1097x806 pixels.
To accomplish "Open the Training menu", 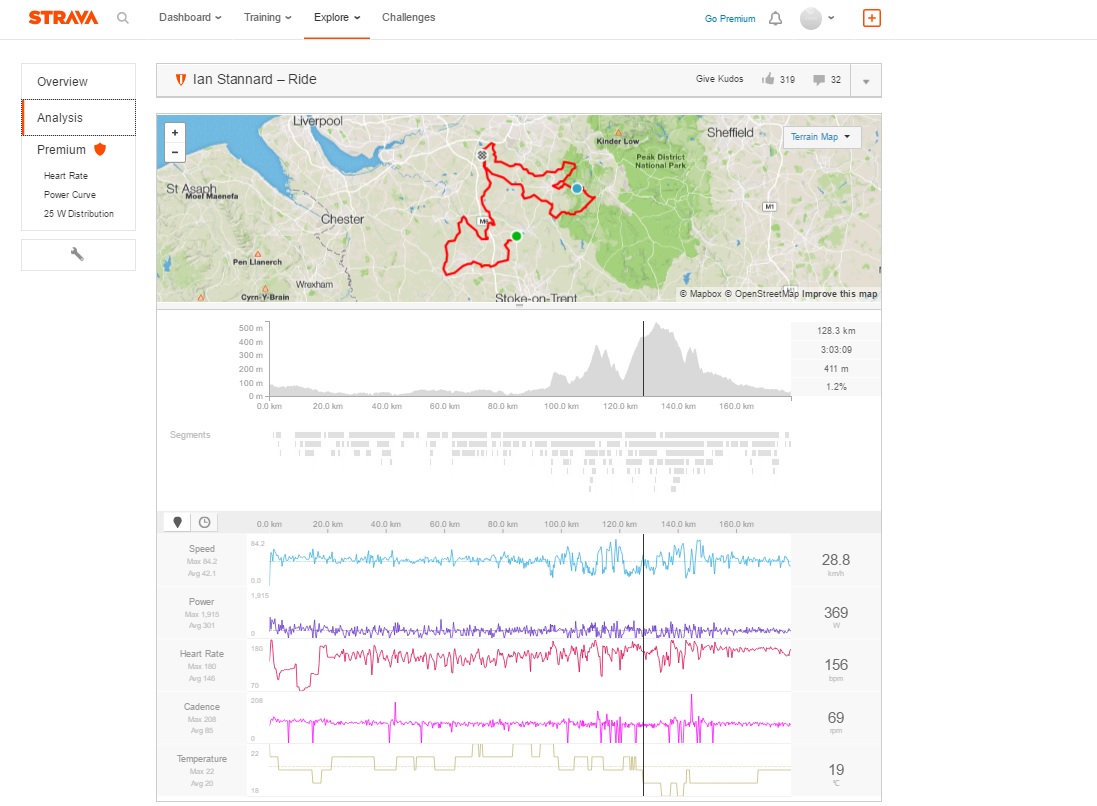I will point(268,18).
